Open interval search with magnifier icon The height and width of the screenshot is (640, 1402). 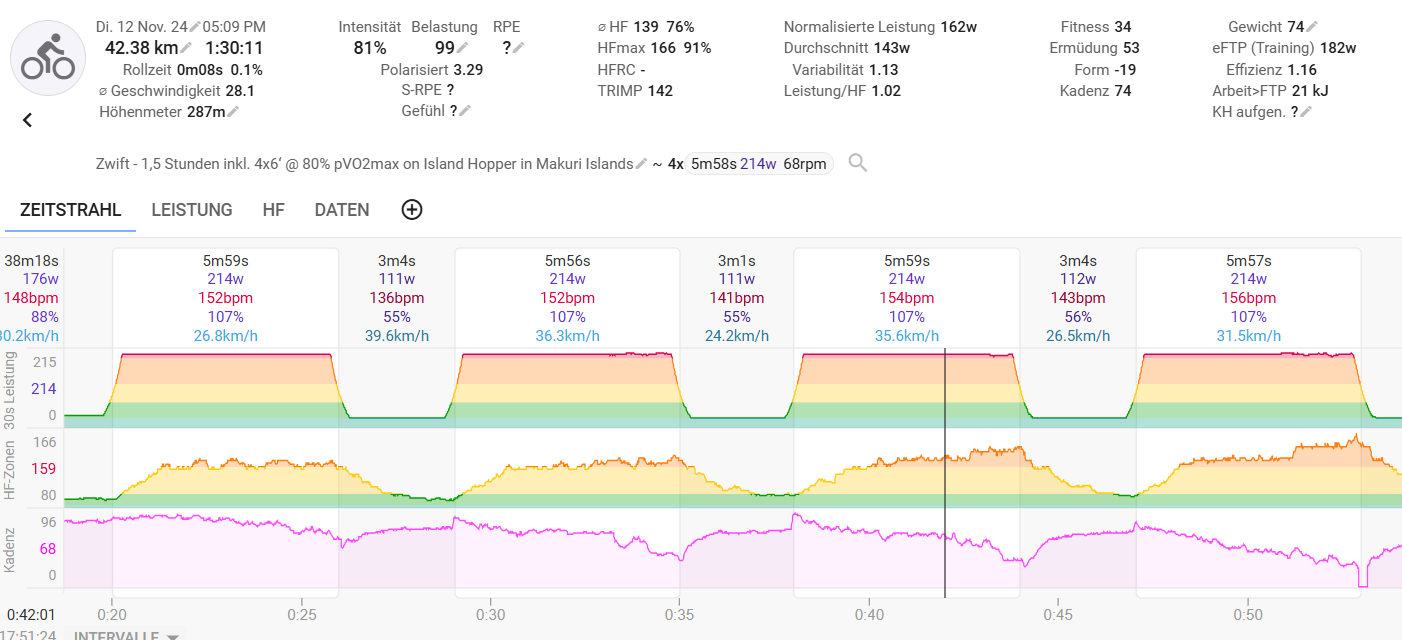pos(857,163)
